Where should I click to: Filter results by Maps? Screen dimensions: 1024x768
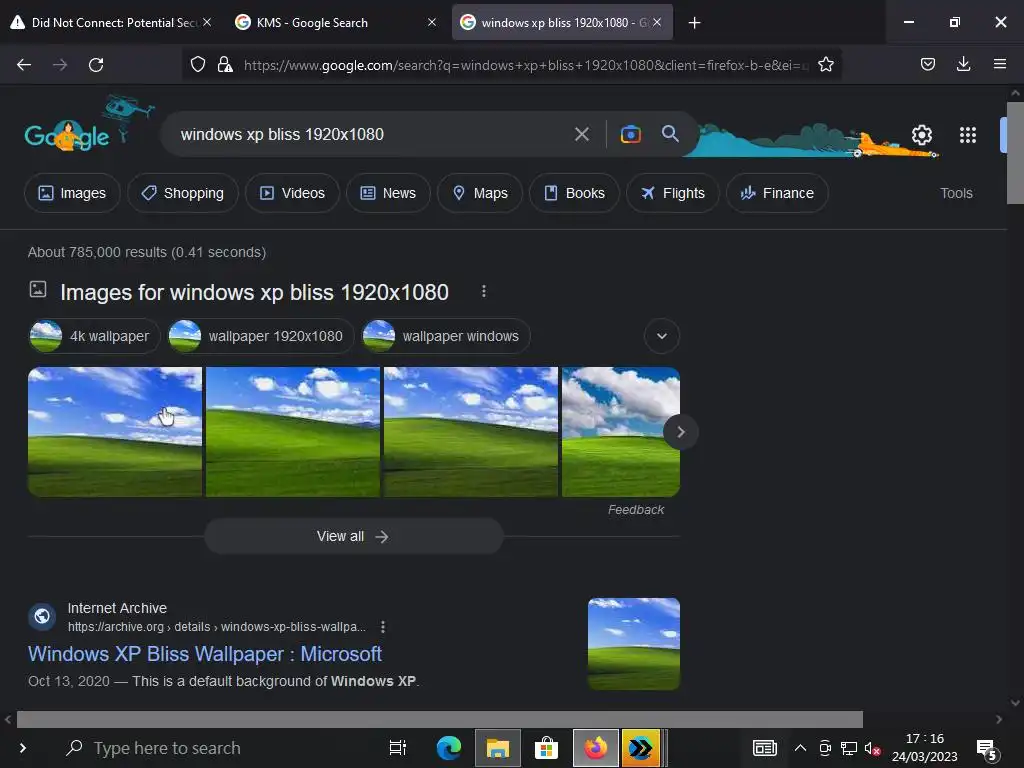pos(480,193)
